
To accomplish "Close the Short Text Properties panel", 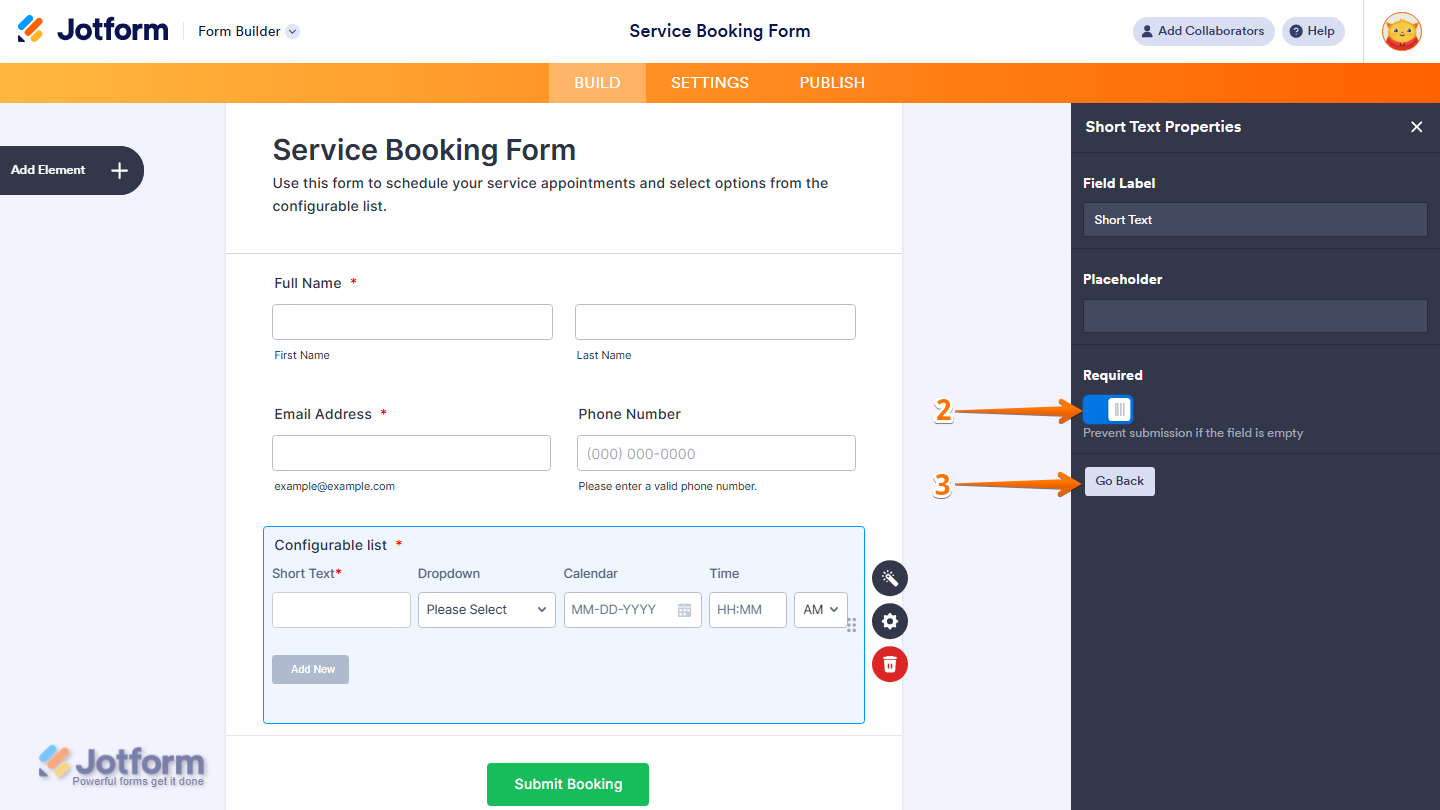I will [1417, 127].
